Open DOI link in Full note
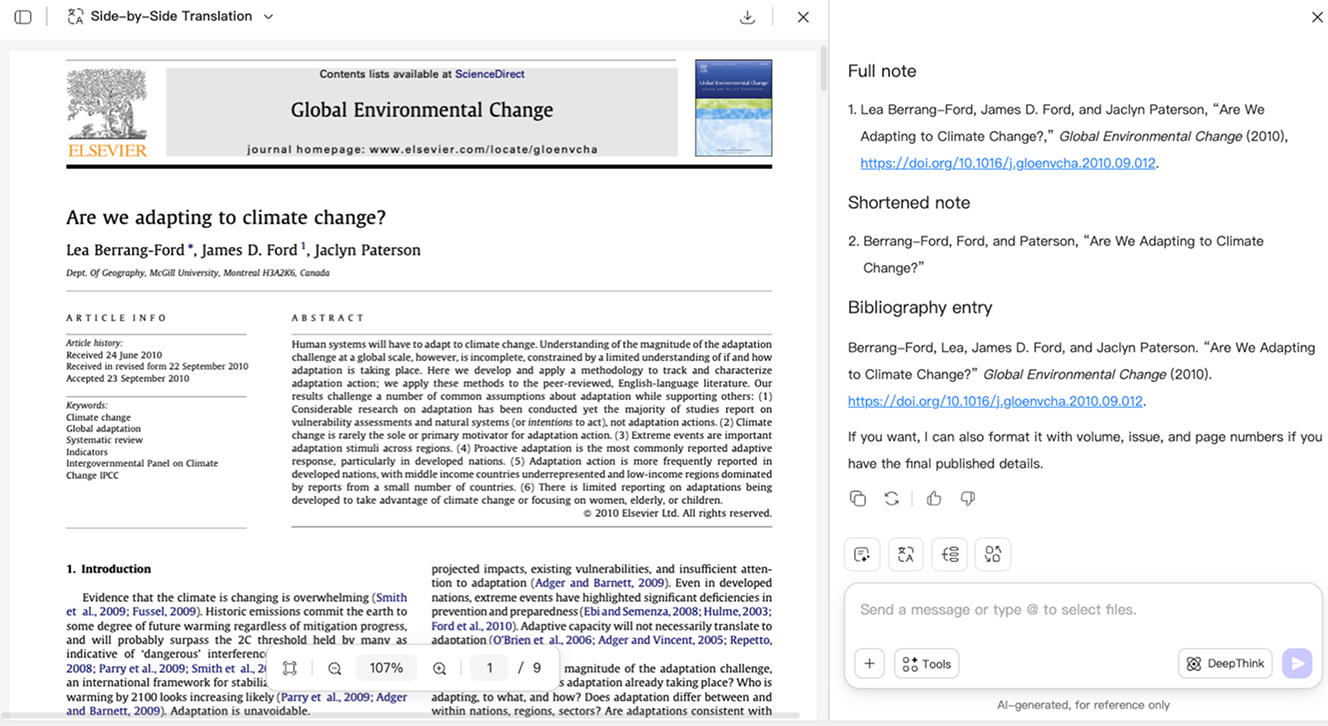Image resolution: width=1328 pixels, height=726 pixels. point(1008,163)
